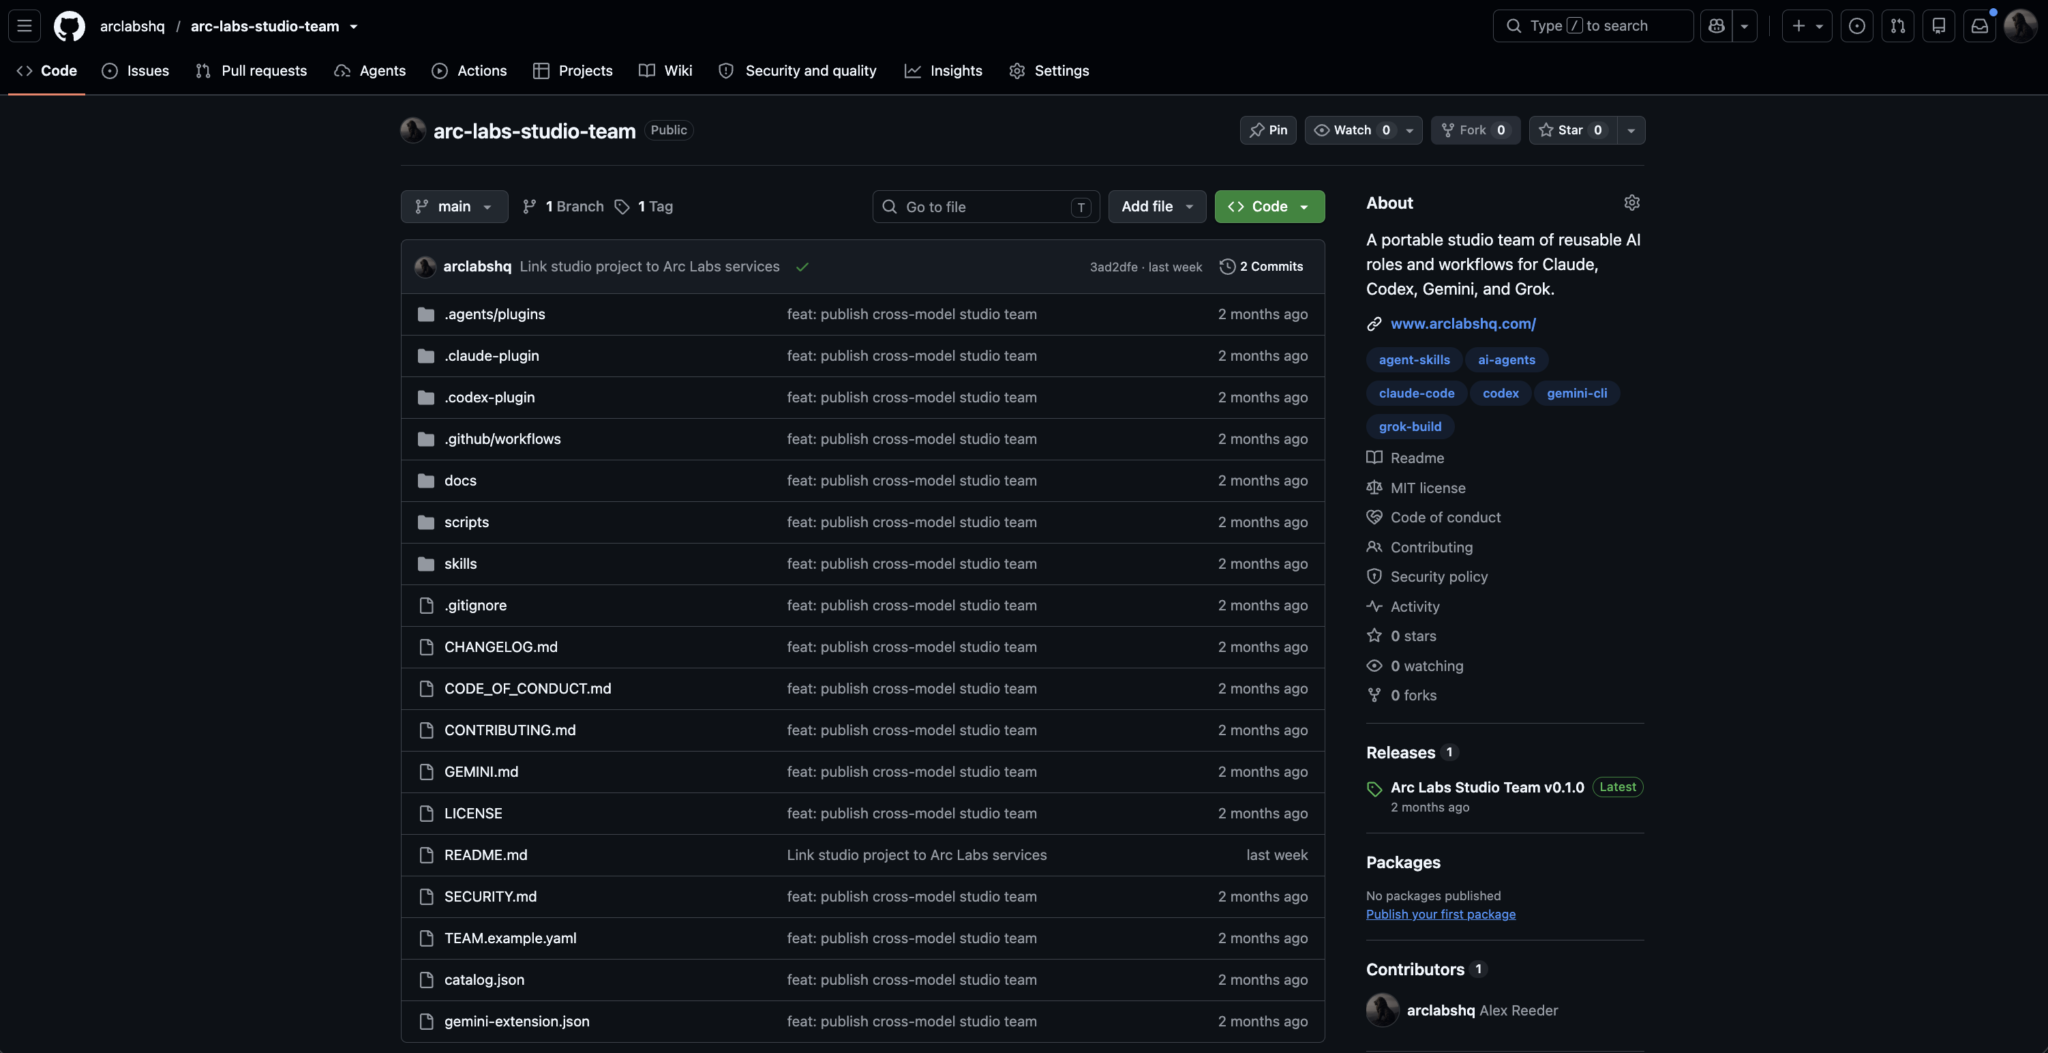Click Publish your first package link

point(1441,915)
